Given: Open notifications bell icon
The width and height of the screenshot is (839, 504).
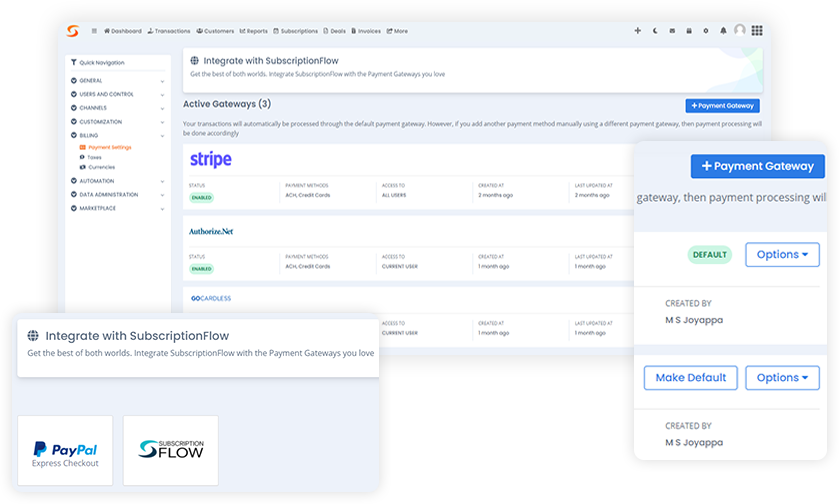Looking at the screenshot, I should point(723,31).
